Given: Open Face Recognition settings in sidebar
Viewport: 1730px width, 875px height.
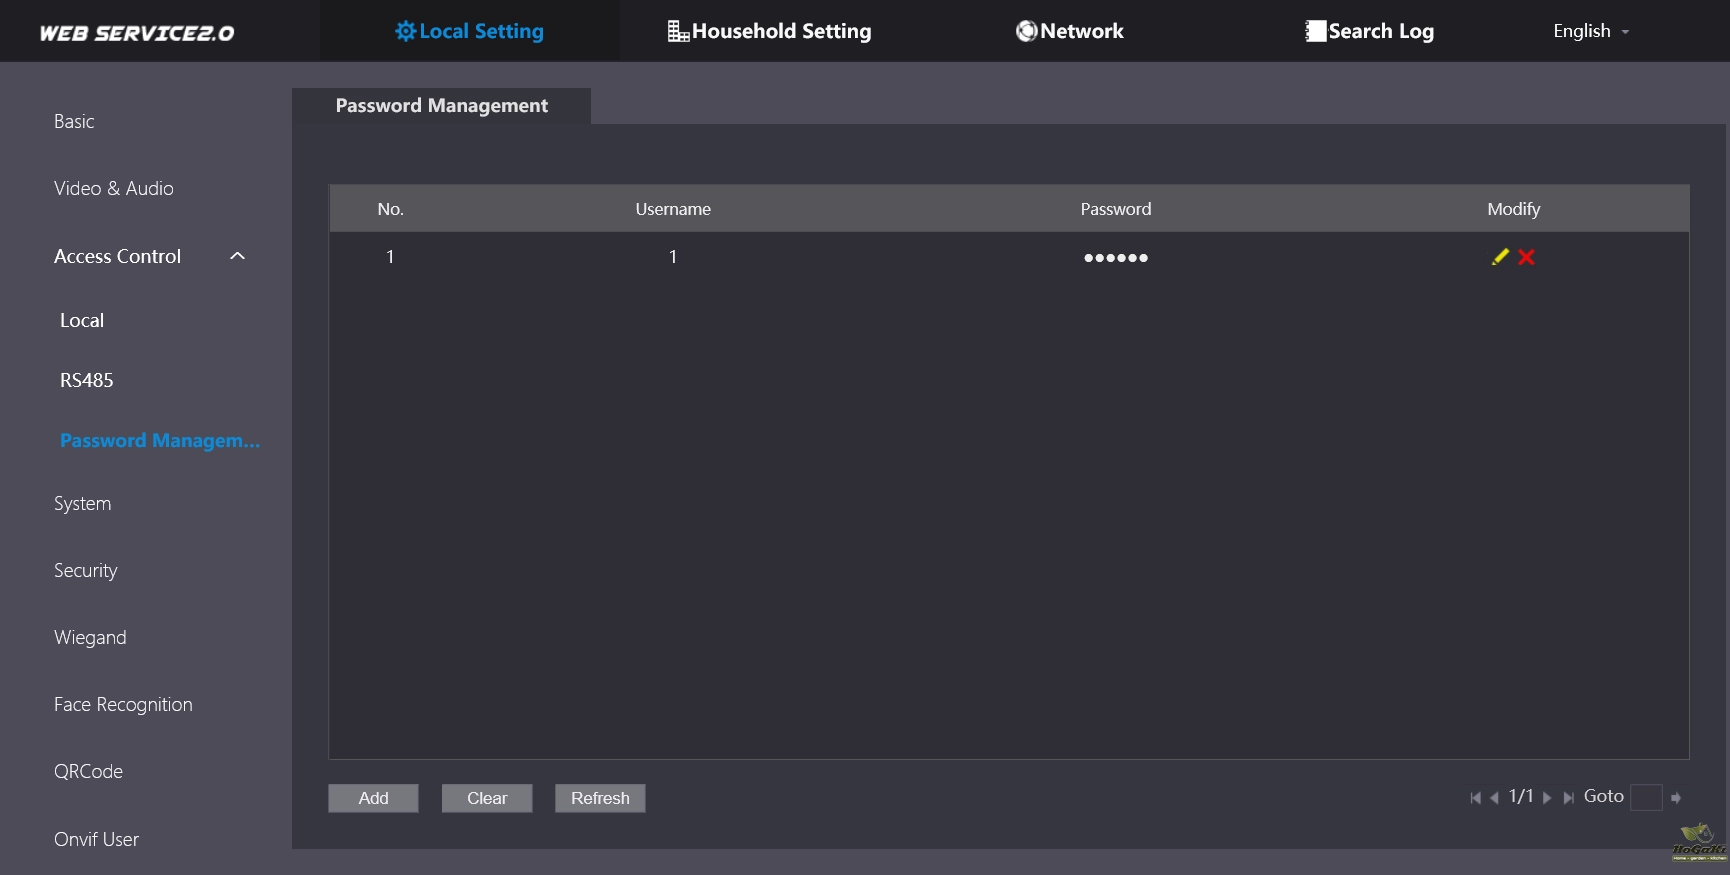Looking at the screenshot, I should point(123,704).
